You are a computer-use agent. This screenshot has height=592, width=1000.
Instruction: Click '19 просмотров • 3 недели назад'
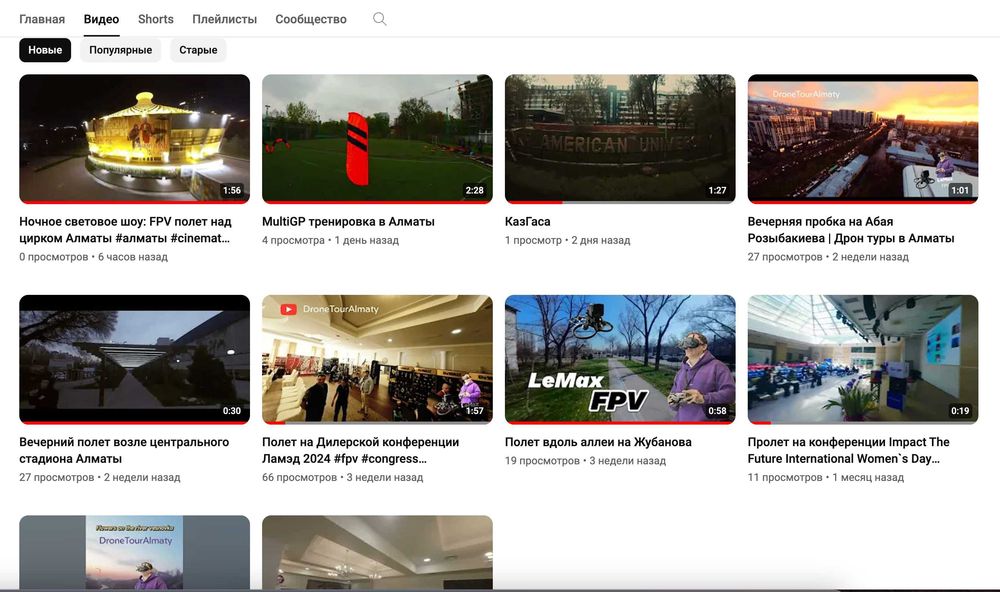pos(585,461)
